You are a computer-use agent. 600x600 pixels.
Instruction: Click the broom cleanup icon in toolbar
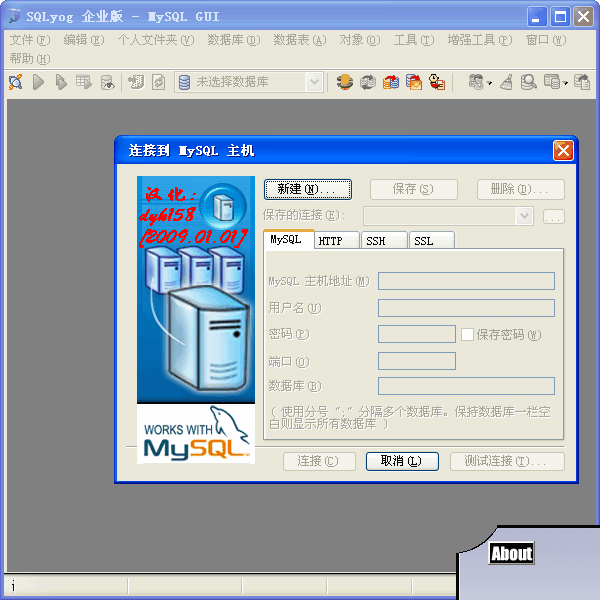507,82
